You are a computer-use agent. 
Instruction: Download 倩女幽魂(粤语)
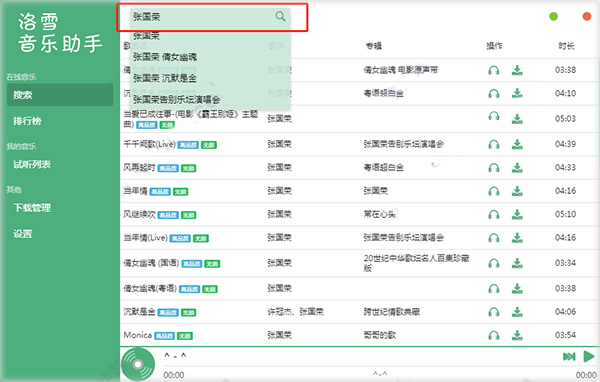(517, 289)
